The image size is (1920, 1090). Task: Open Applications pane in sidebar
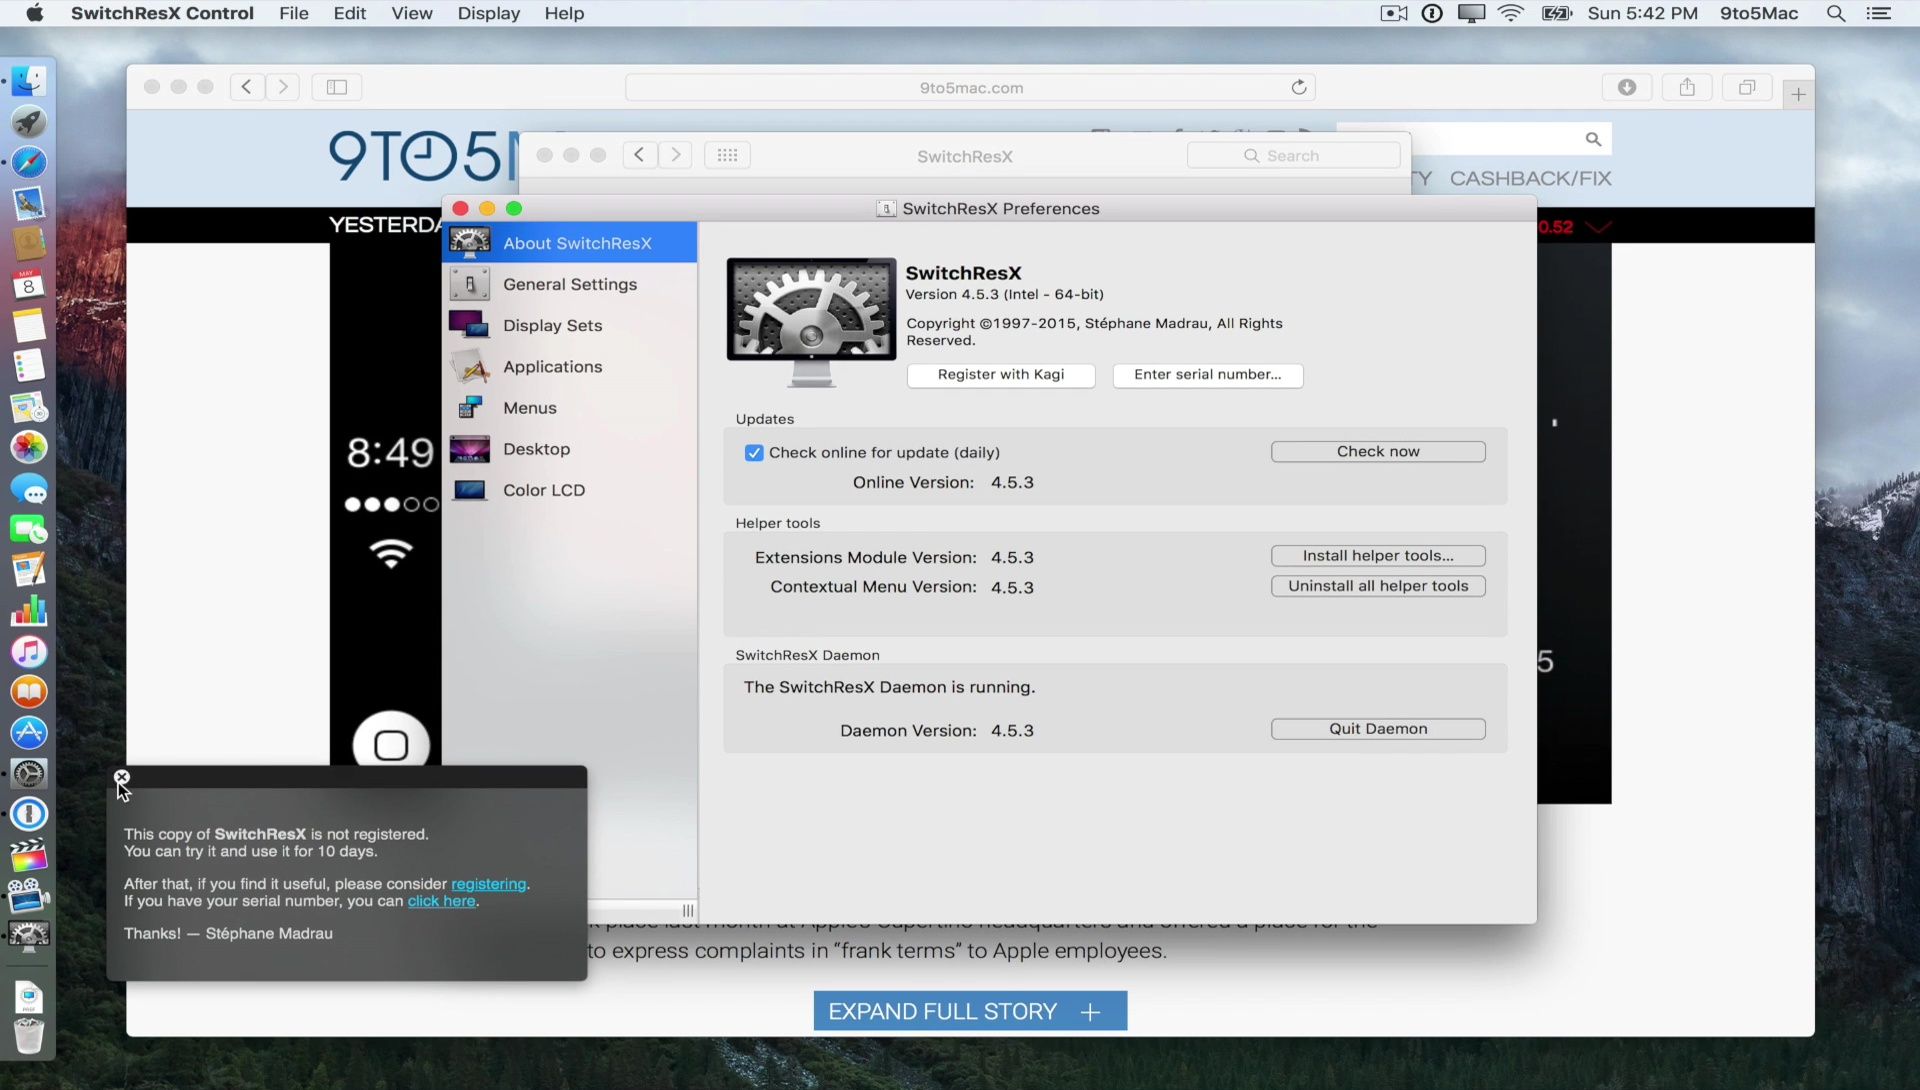[569, 366]
